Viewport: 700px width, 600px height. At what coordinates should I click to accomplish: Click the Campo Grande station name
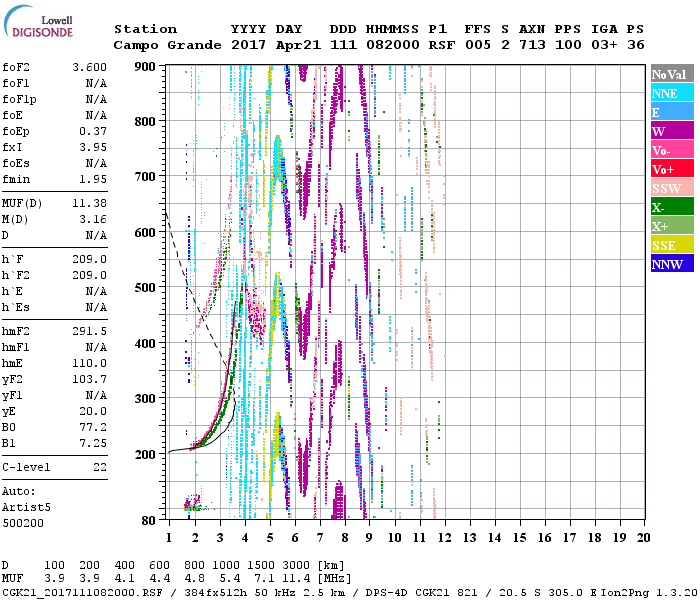pyautogui.click(x=167, y=45)
